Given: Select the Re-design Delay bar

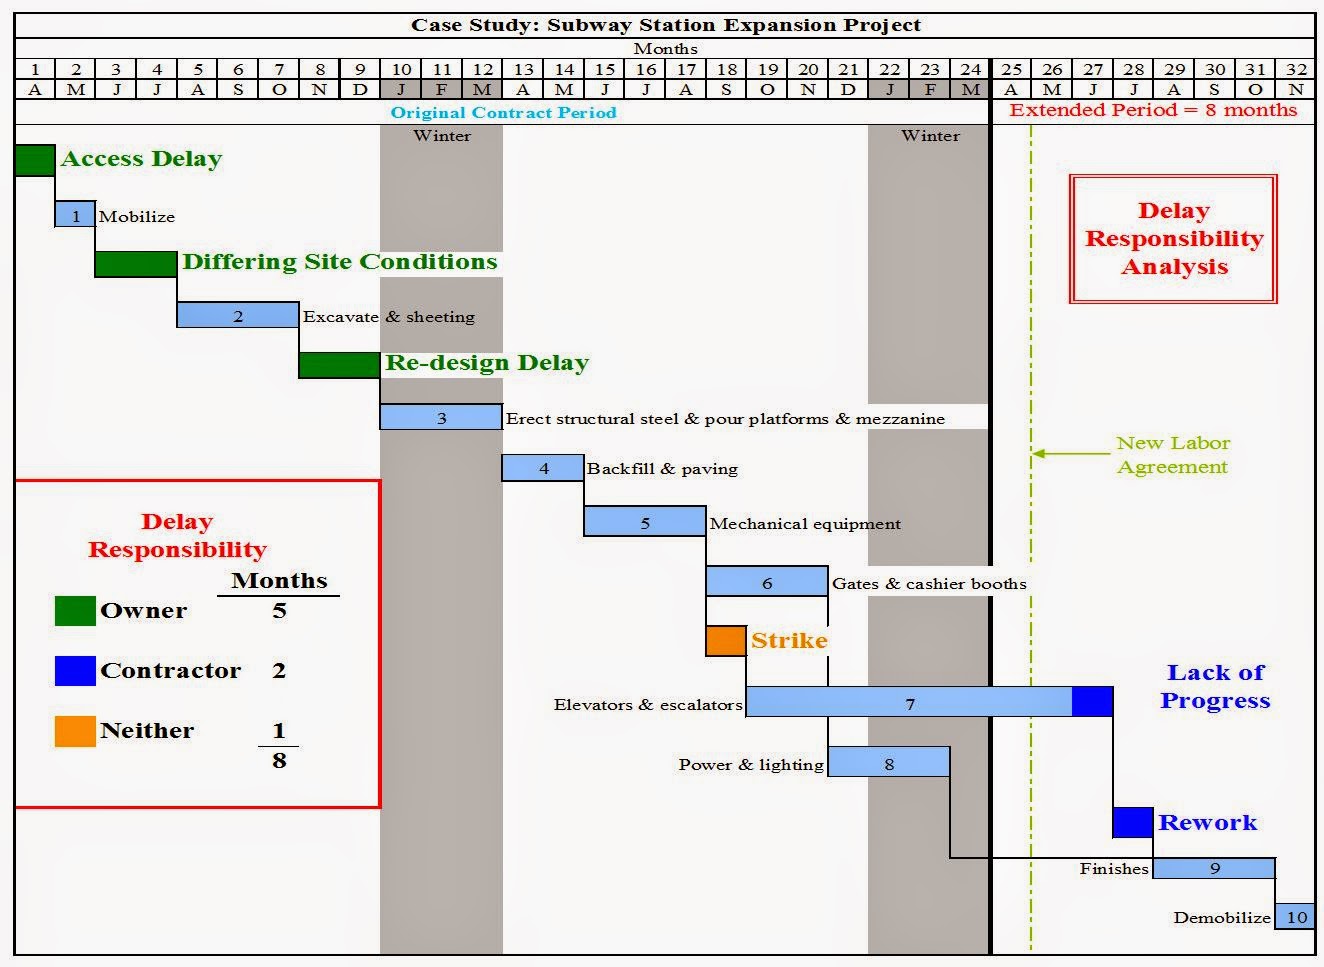Looking at the screenshot, I should click(338, 367).
